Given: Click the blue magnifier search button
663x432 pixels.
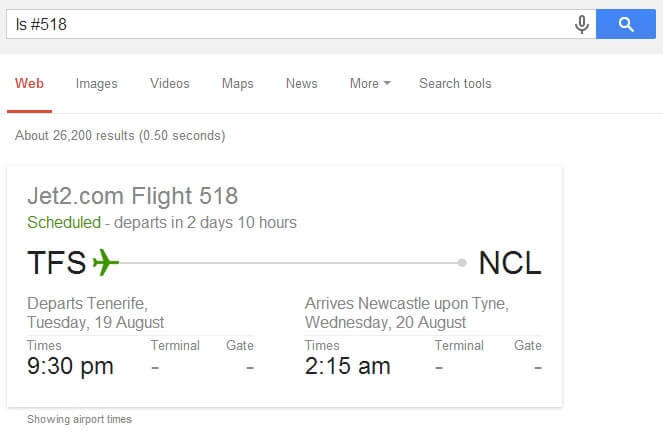Looking at the screenshot, I should (626, 24).
